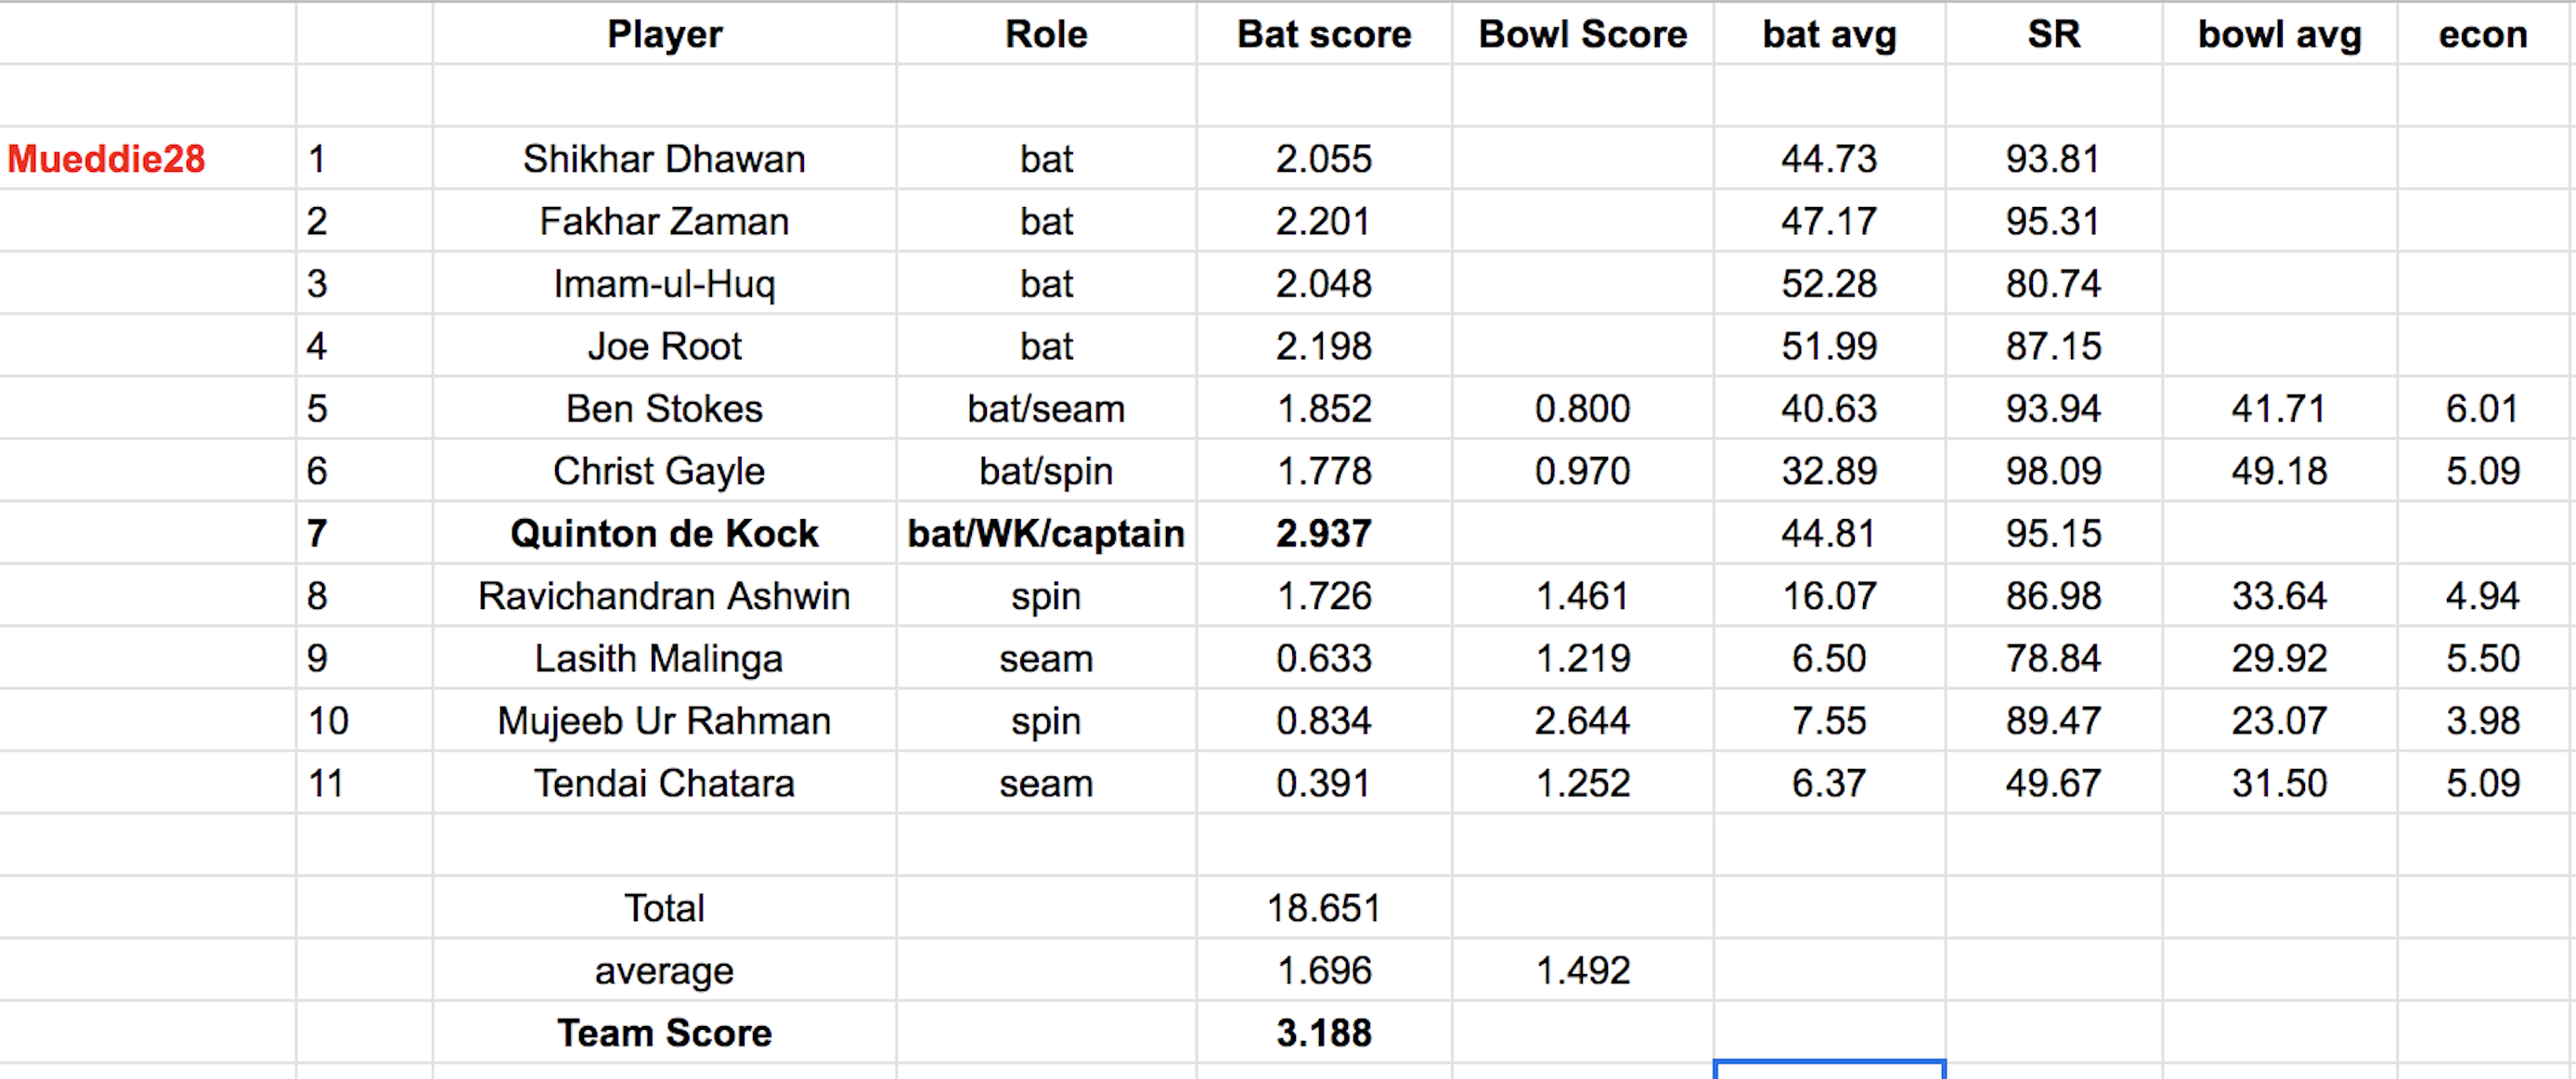
Task: Click the bat/WK/captain role cell
Action: click(1045, 533)
